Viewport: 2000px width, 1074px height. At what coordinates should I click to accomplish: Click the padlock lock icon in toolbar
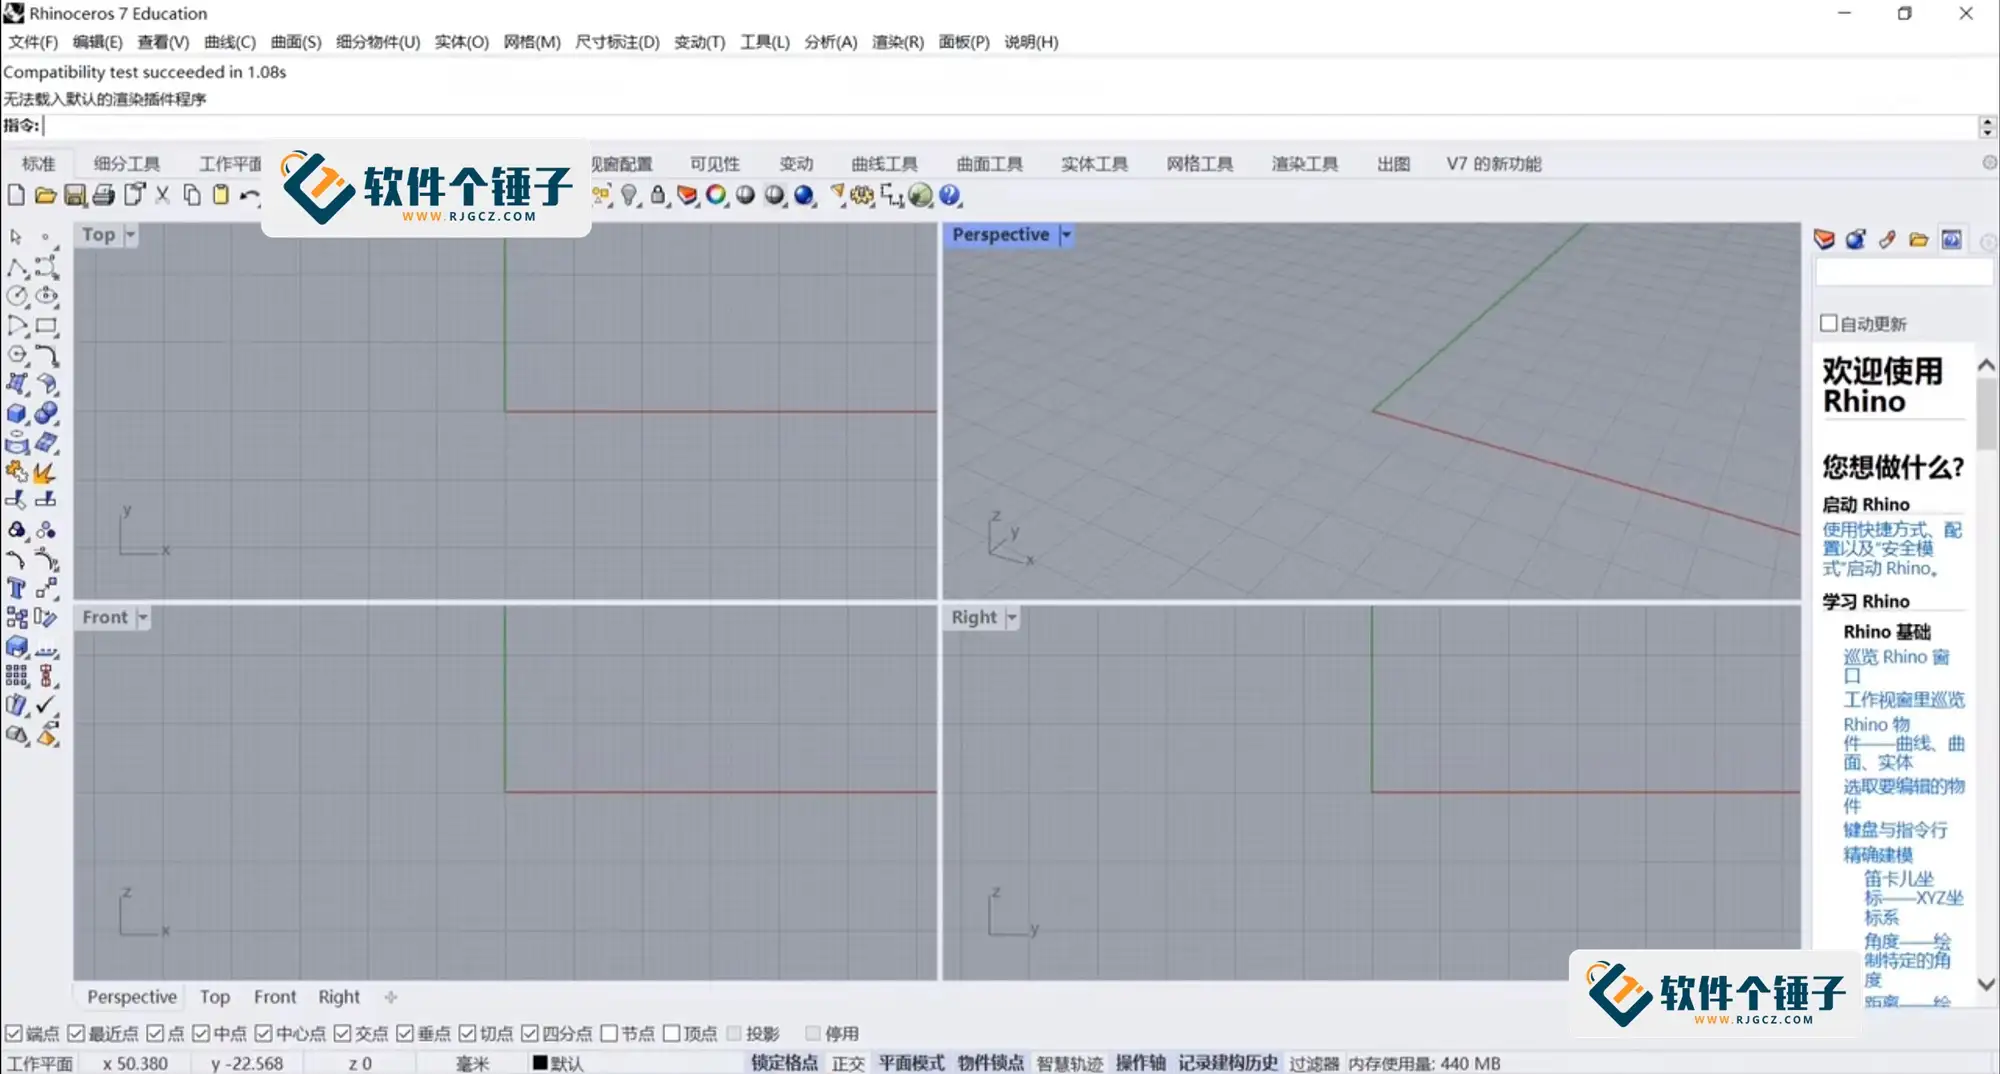click(x=657, y=196)
